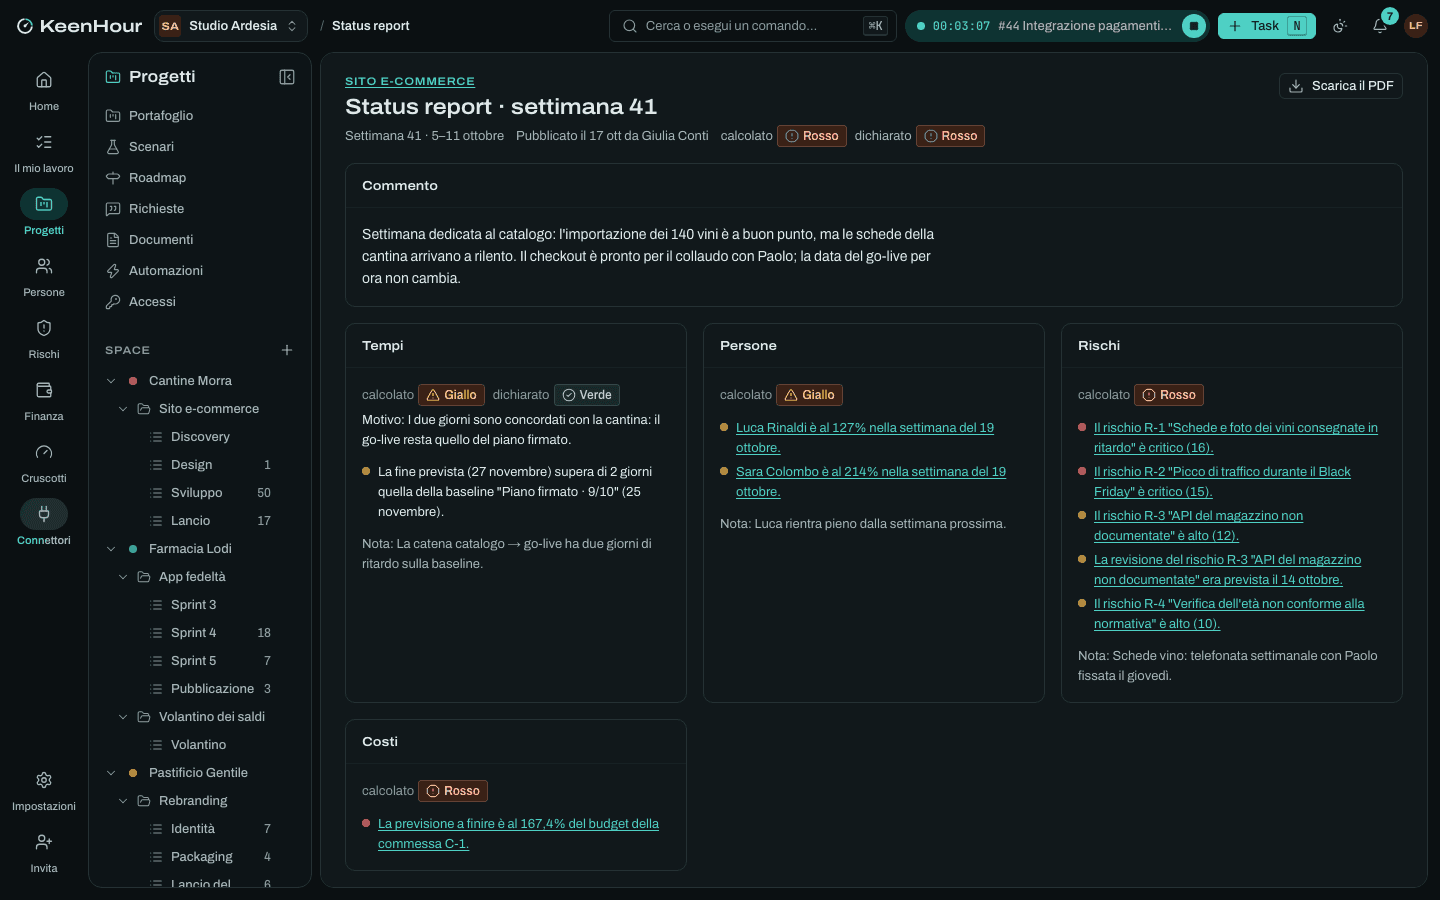Switch workspace via Studio Ardesia dropdown
The height and width of the screenshot is (900, 1440).
click(x=230, y=26)
